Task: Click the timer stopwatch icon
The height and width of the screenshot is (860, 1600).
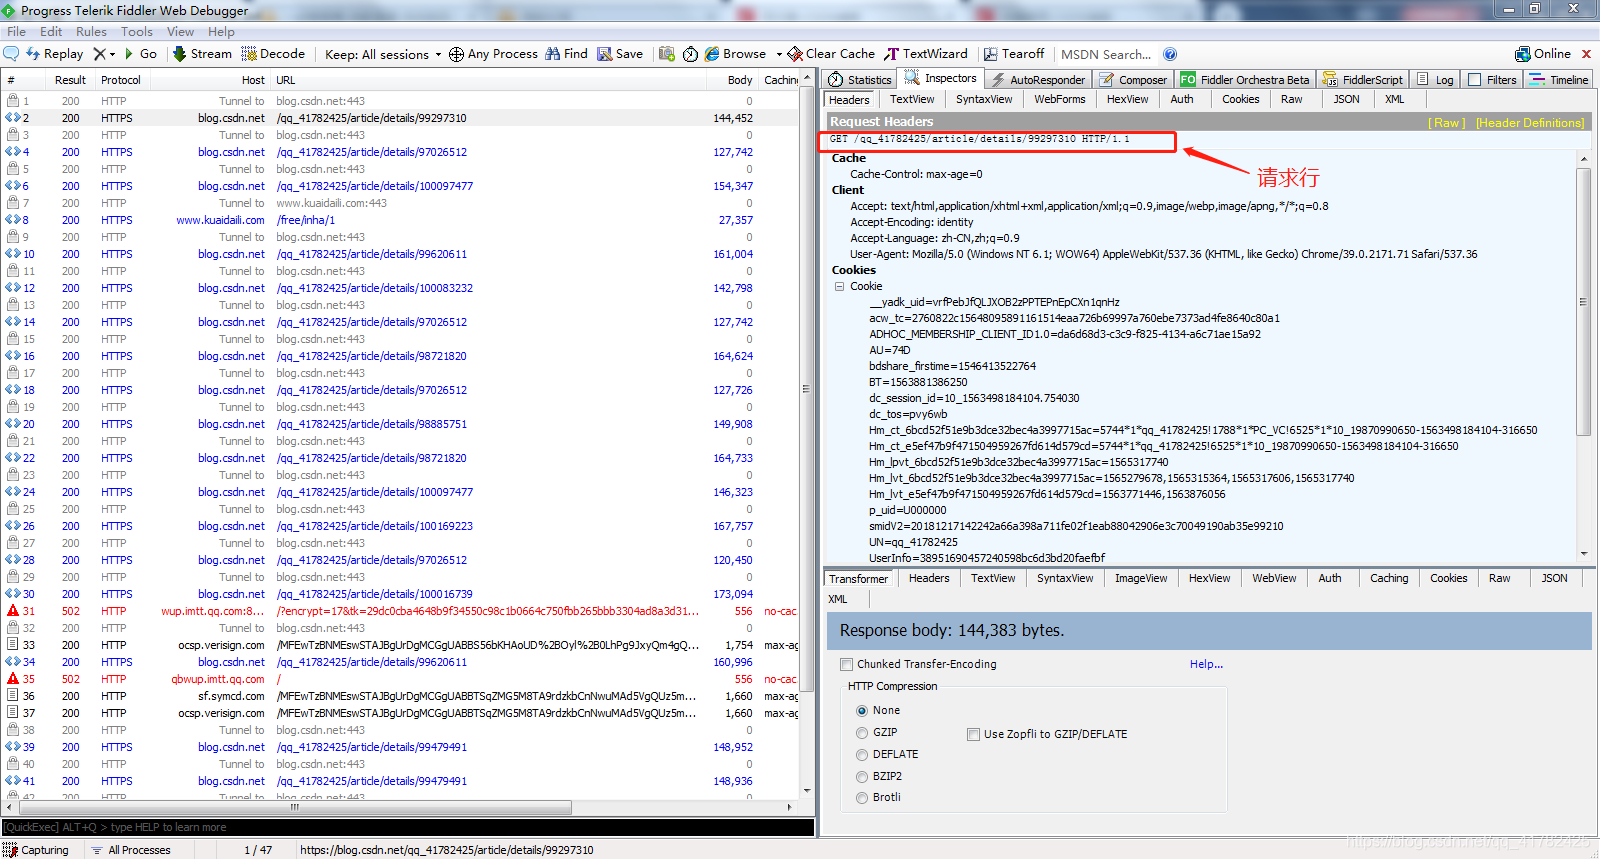Action: coord(690,54)
